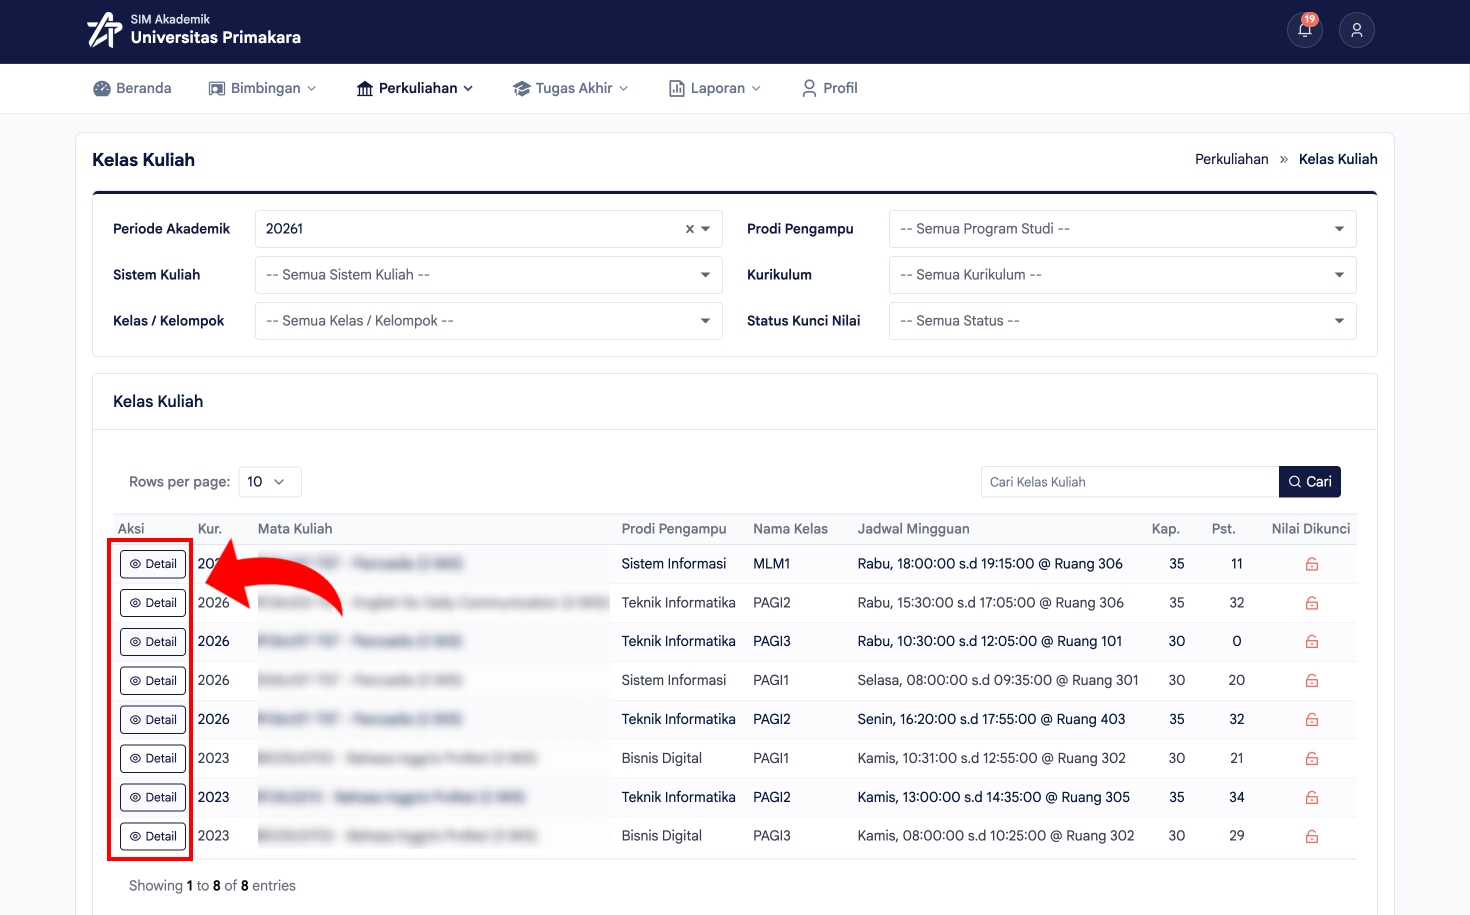The image size is (1470, 915).
Task: Go to Beranda dashboard
Action: [132, 88]
